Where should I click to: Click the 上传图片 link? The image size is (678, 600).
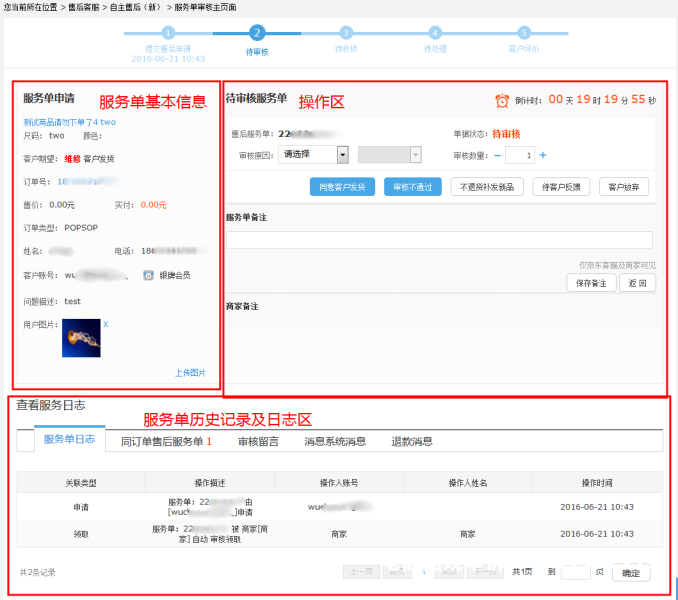click(190, 372)
